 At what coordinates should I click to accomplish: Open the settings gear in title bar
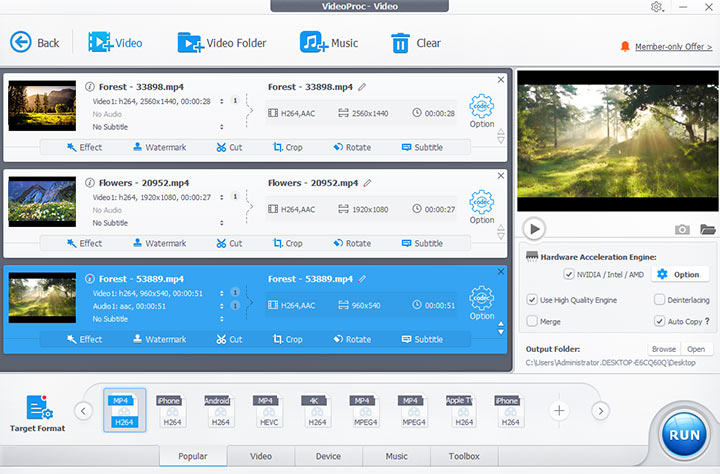coord(657,7)
